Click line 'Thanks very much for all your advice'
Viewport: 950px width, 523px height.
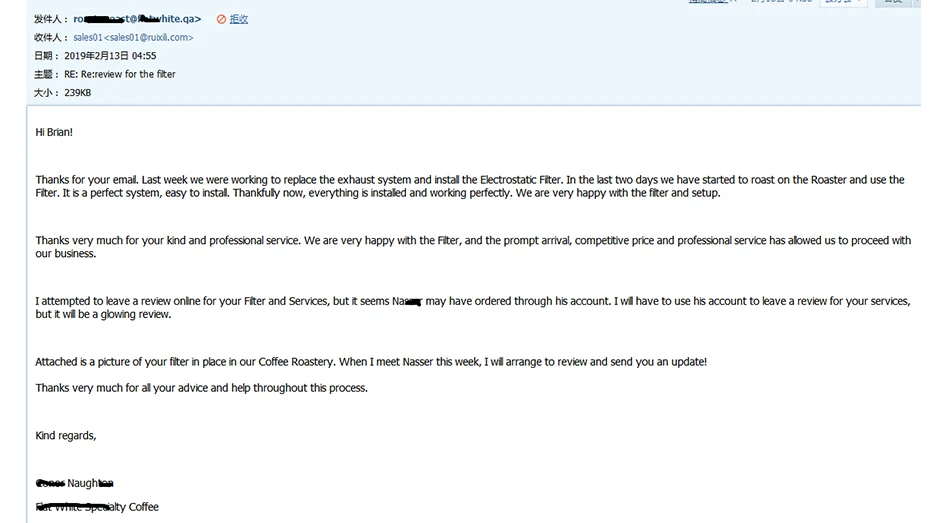201,388
